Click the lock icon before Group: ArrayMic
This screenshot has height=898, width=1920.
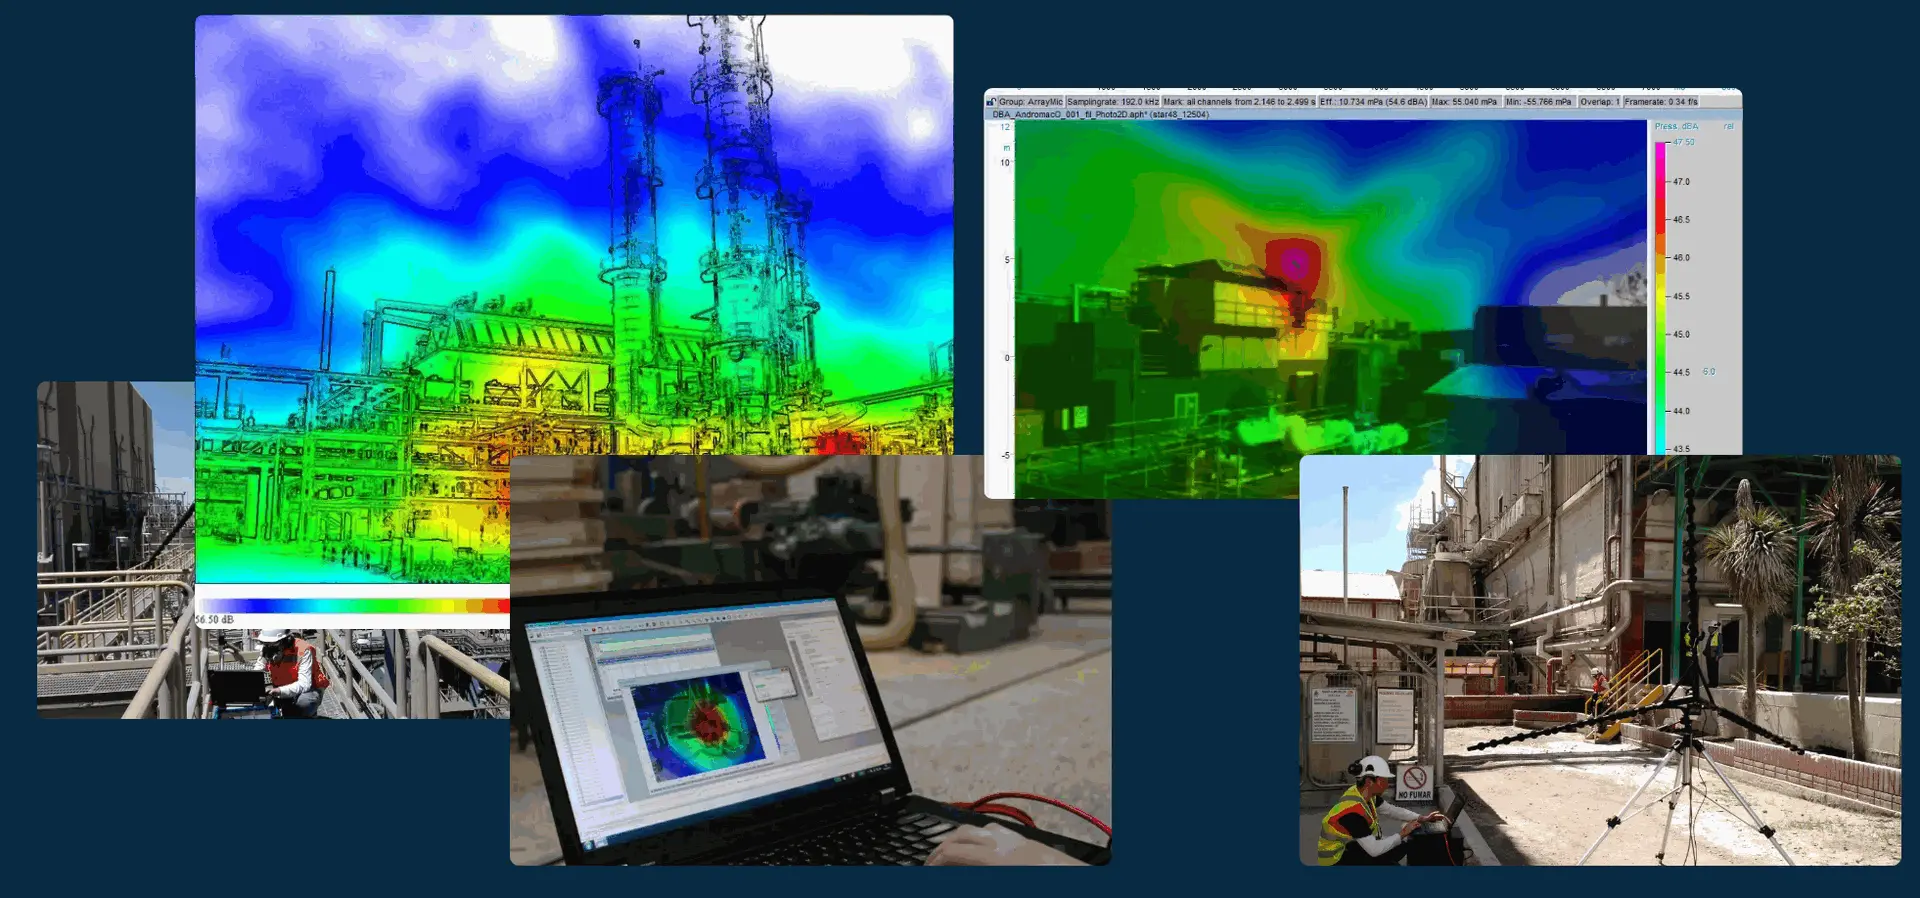coord(991,102)
